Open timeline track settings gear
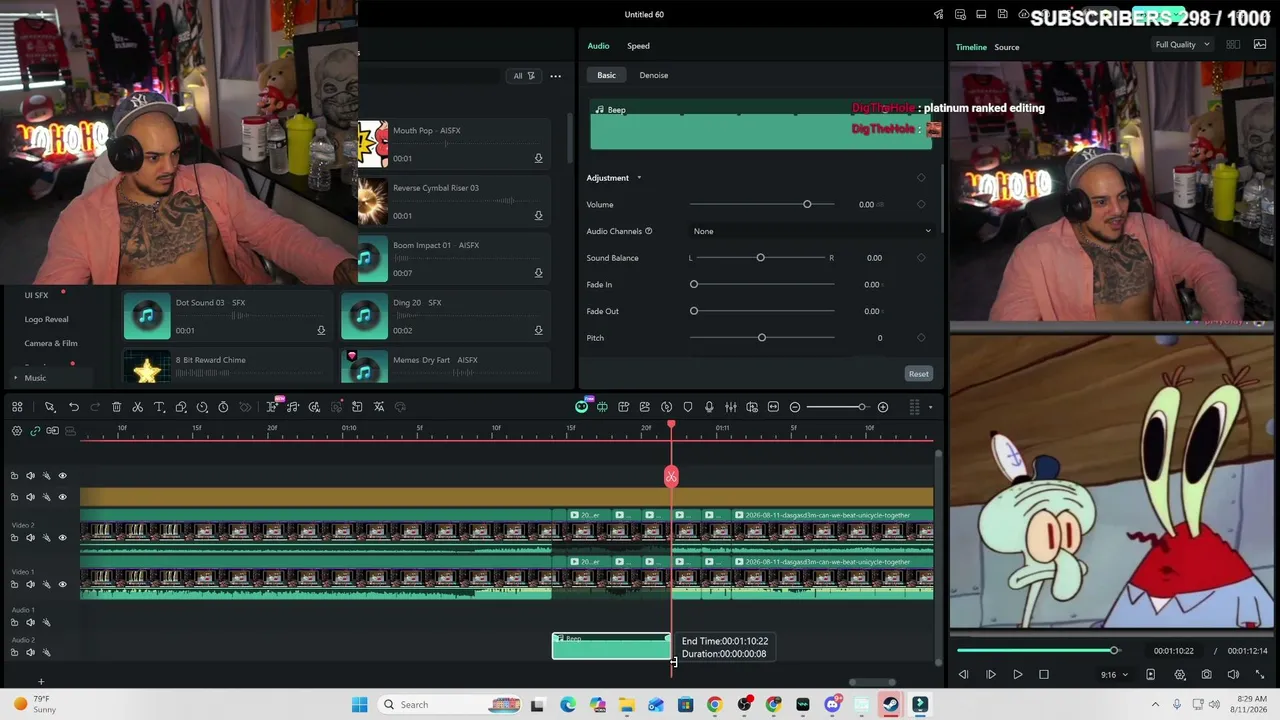The height and width of the screenshot is (720, 1280). 17,431
